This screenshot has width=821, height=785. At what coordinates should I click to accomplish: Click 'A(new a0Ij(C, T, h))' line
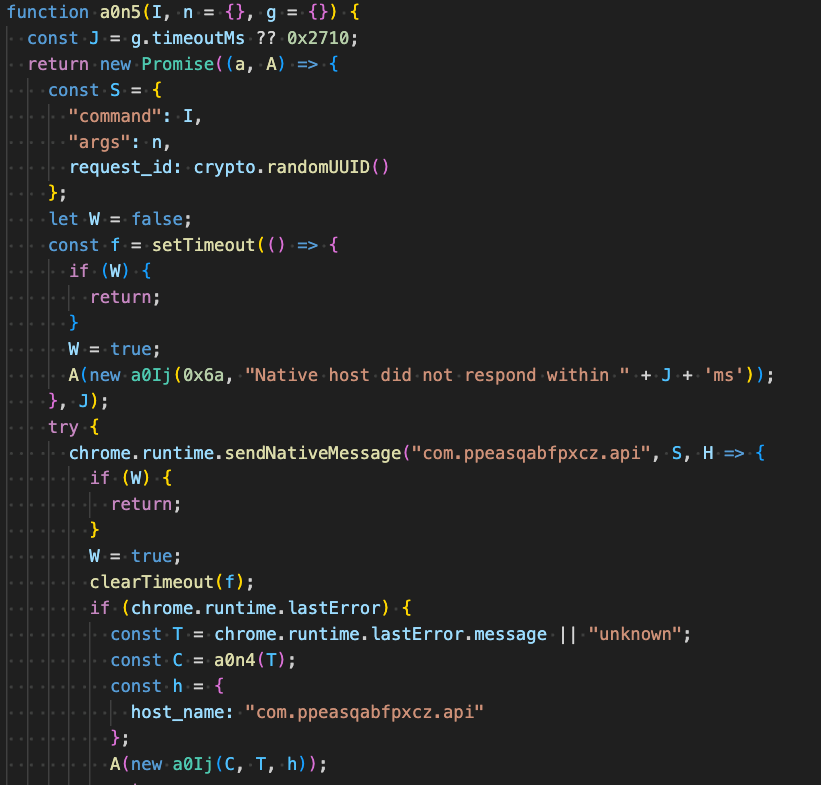pyautogui.click(x=219, y=764)
